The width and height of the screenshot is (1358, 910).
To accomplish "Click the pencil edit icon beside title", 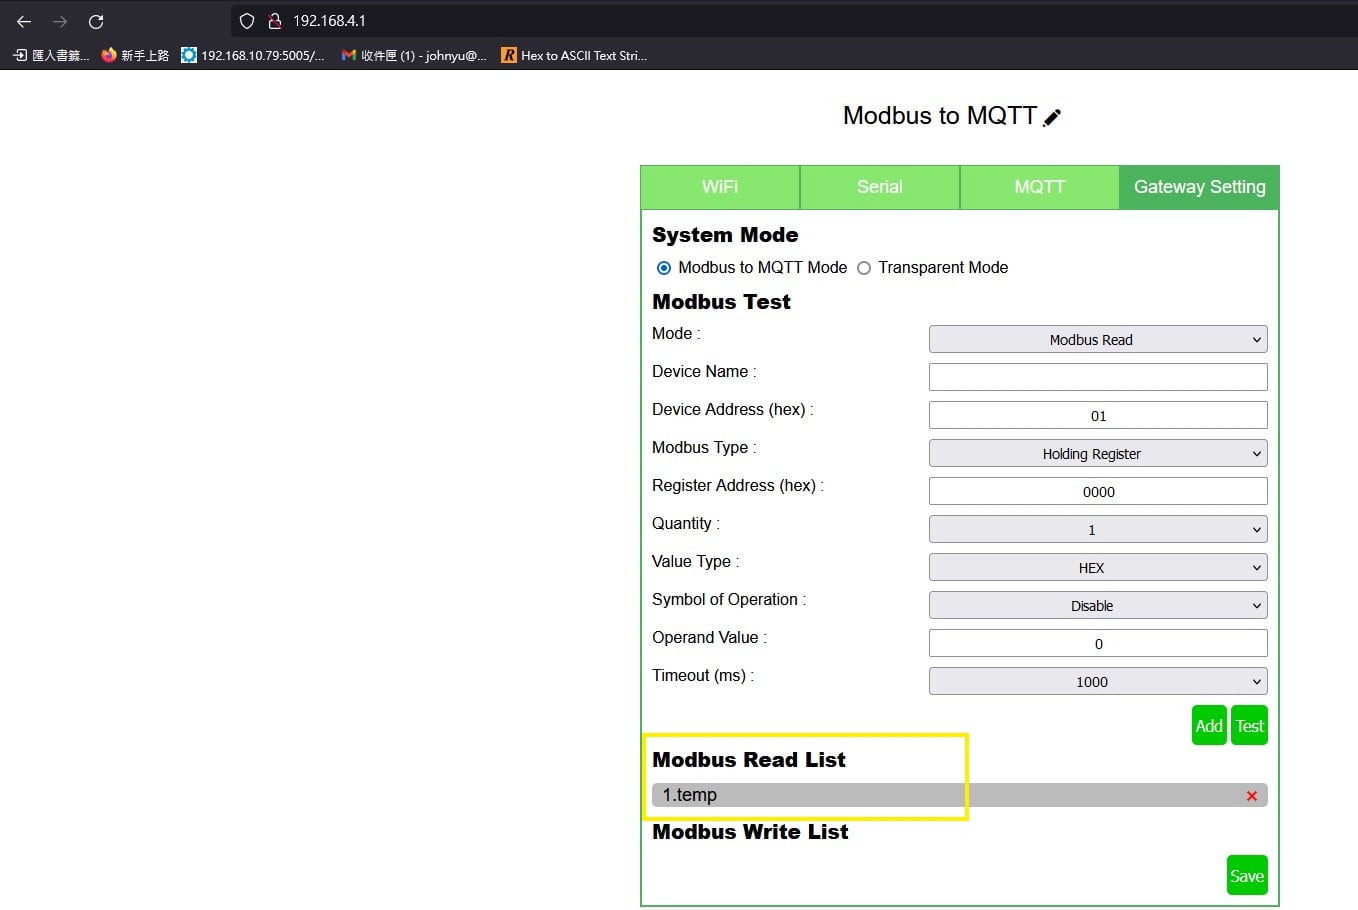I will pyautogui.click(x=1052, y=118).
